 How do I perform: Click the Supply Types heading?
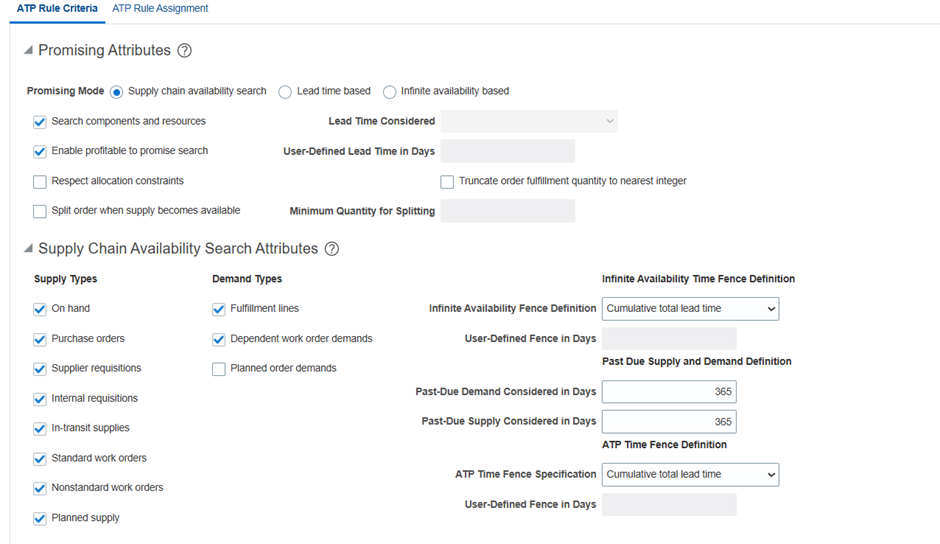[65, 279]
